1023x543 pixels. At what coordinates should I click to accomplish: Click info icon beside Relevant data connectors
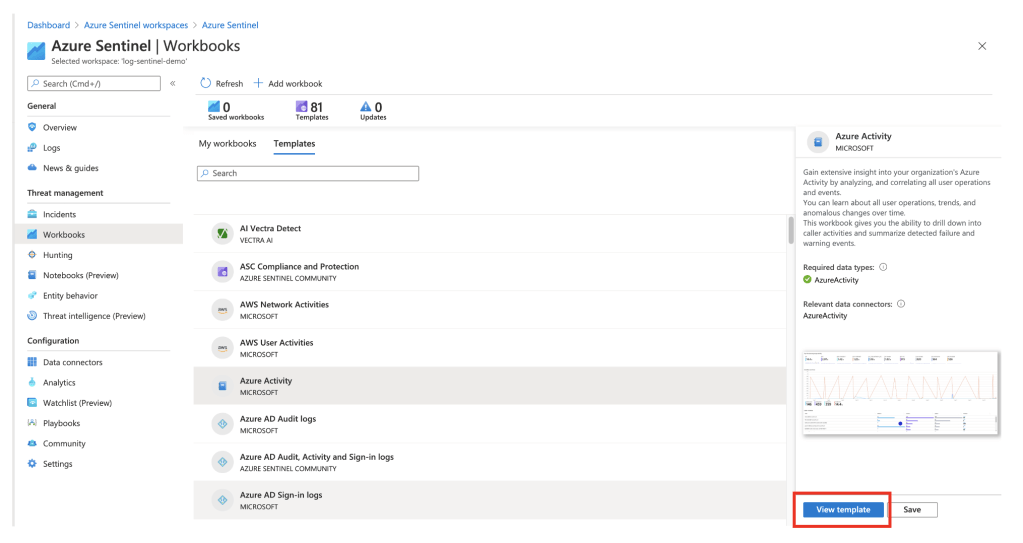pyautogui.click(x=901, y=303)
